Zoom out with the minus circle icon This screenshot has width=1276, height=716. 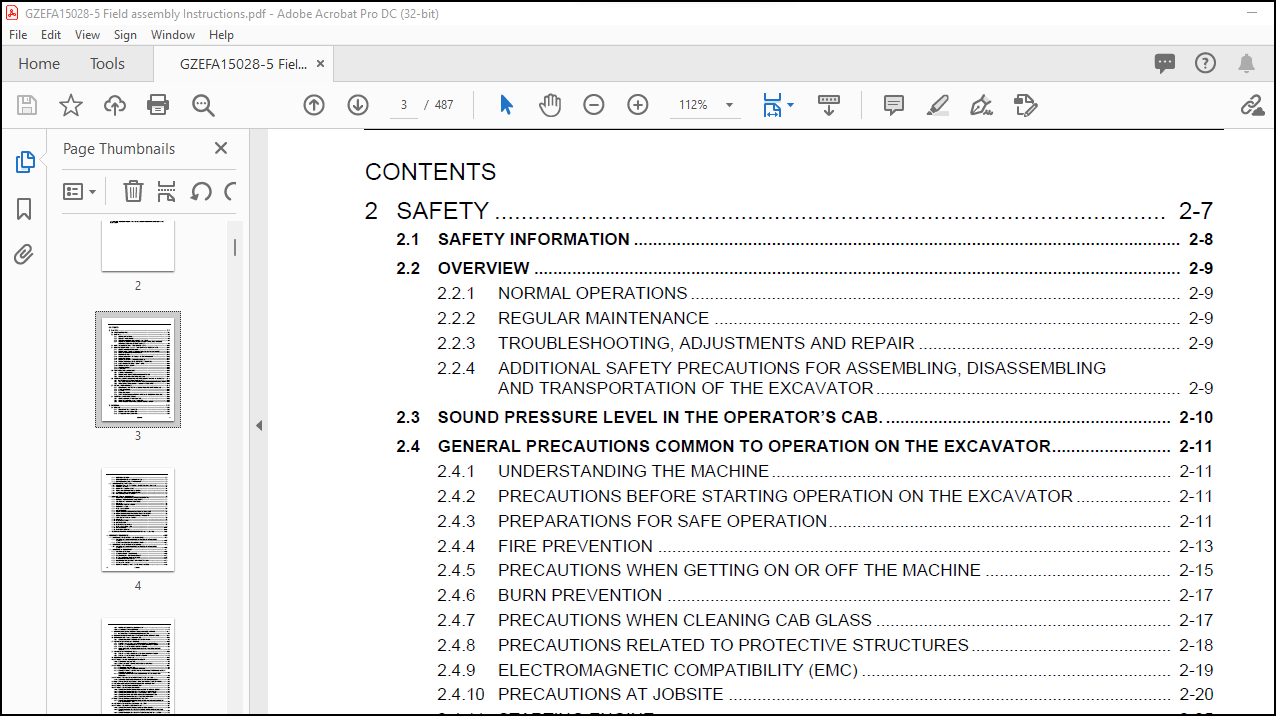coord(594,105)
